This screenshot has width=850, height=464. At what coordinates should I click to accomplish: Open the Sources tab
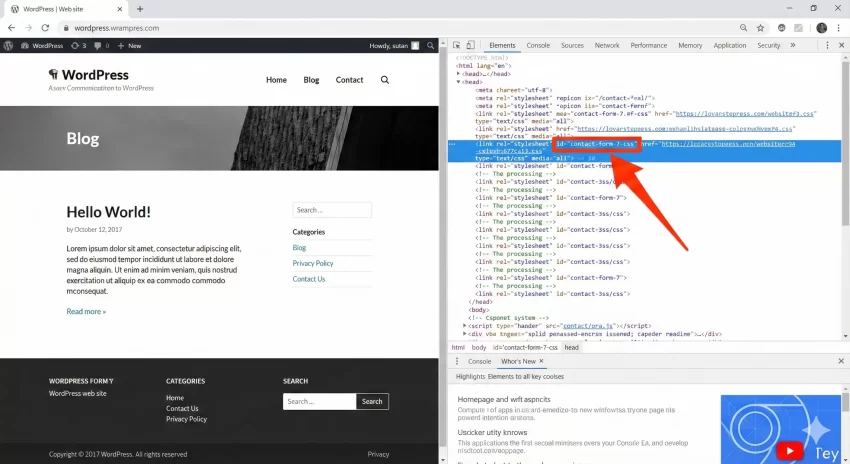click(x=572, y=46)
